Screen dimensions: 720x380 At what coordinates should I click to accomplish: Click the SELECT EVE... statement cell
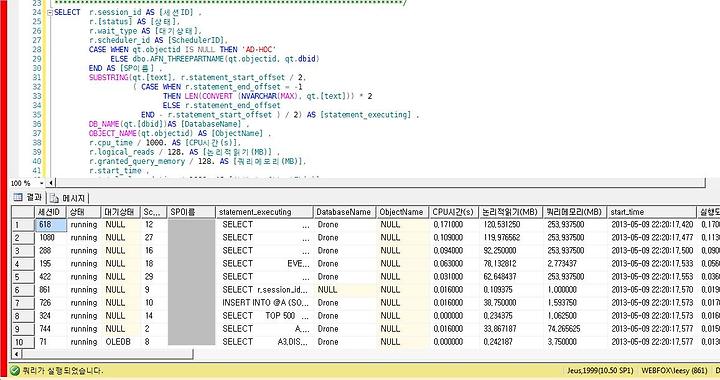tap(265, 263)
